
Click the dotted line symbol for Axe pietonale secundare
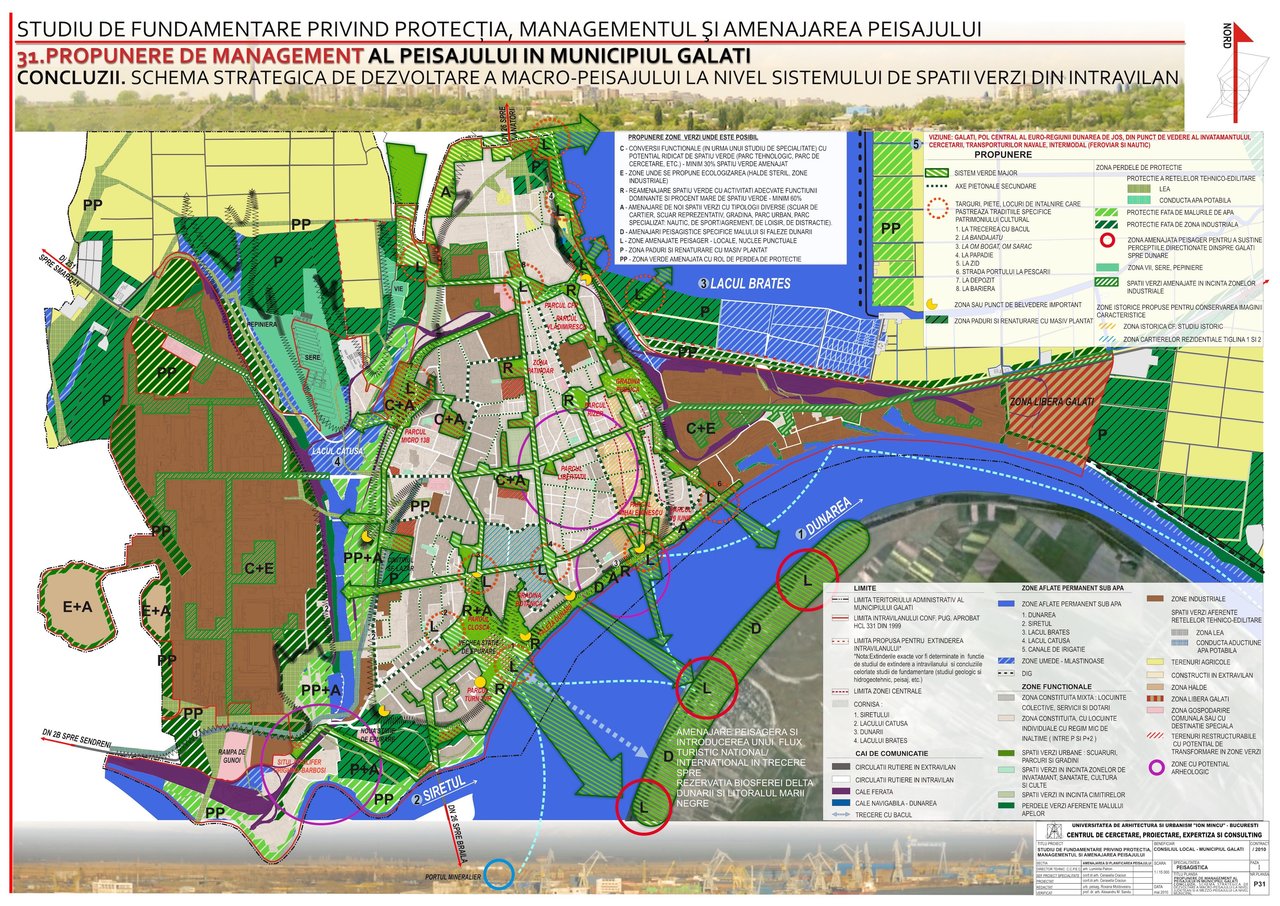(937, 186)
